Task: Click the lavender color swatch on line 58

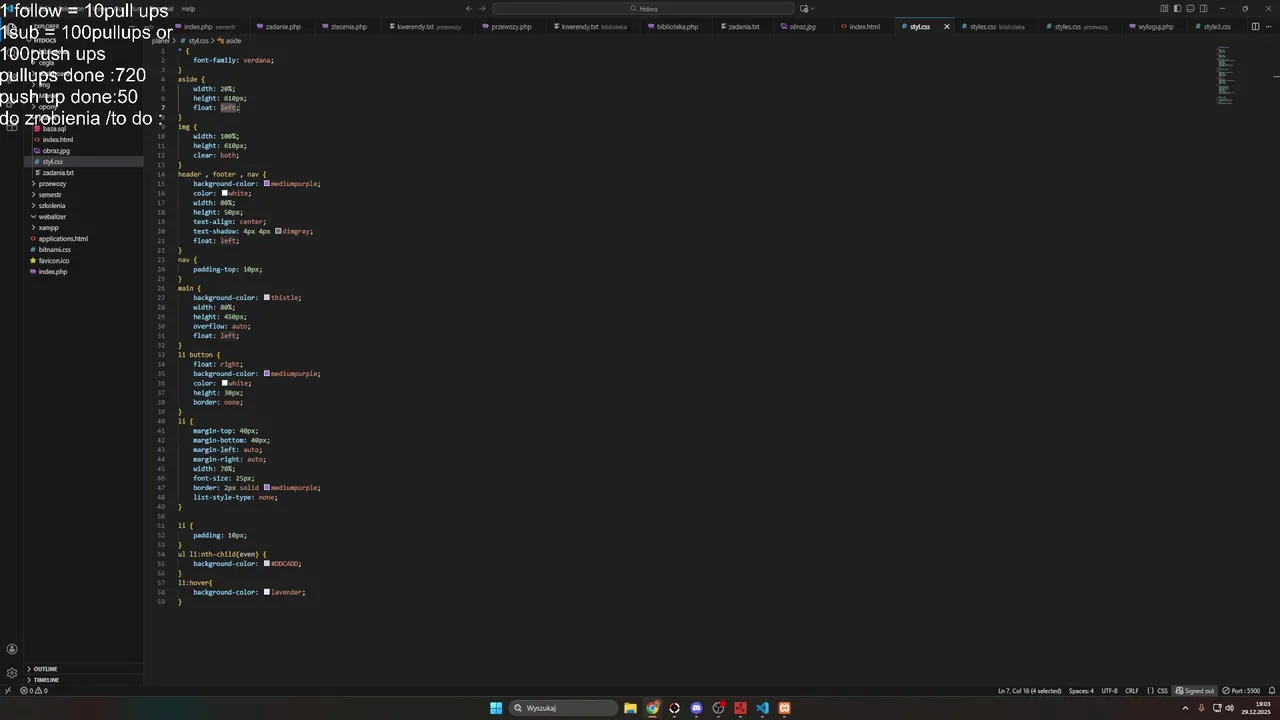Action: pos(267,592)
